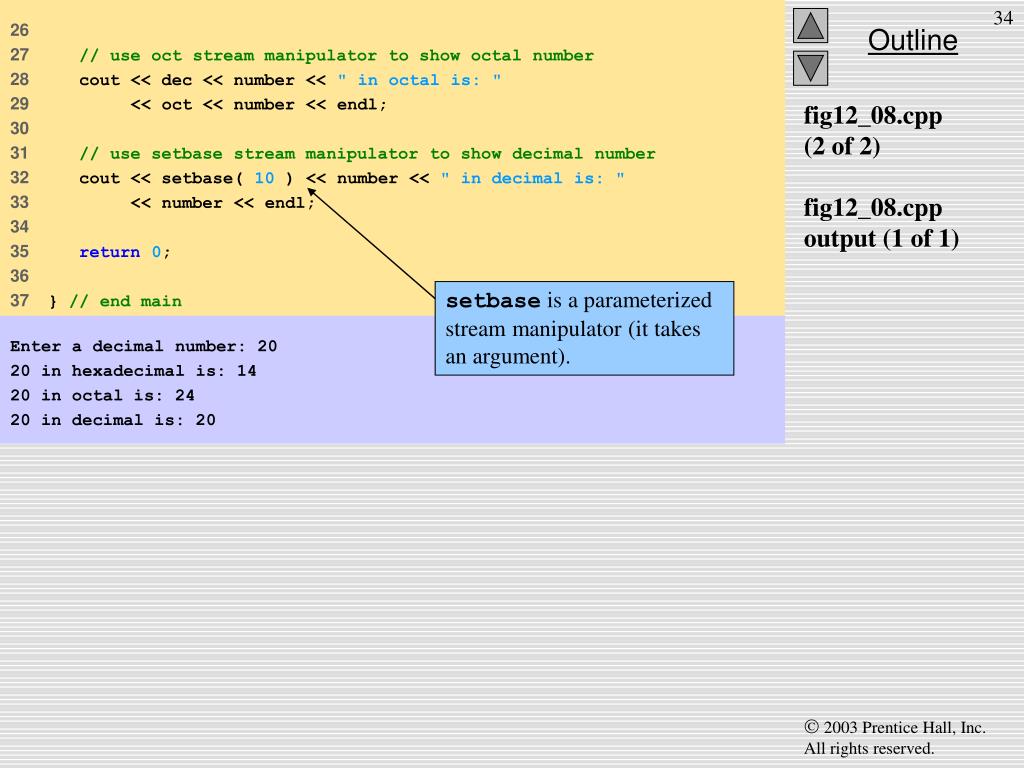
Task: Click the down arrow navigation button
Action: 810,69
